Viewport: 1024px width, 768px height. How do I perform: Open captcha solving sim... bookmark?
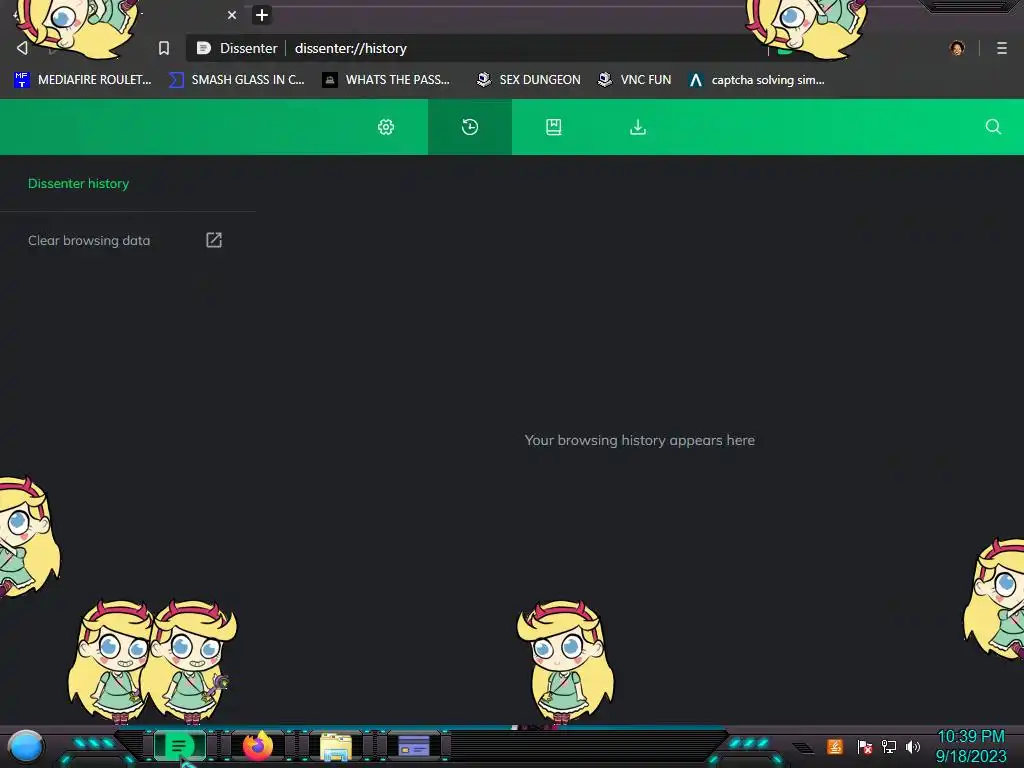point(756,80)
